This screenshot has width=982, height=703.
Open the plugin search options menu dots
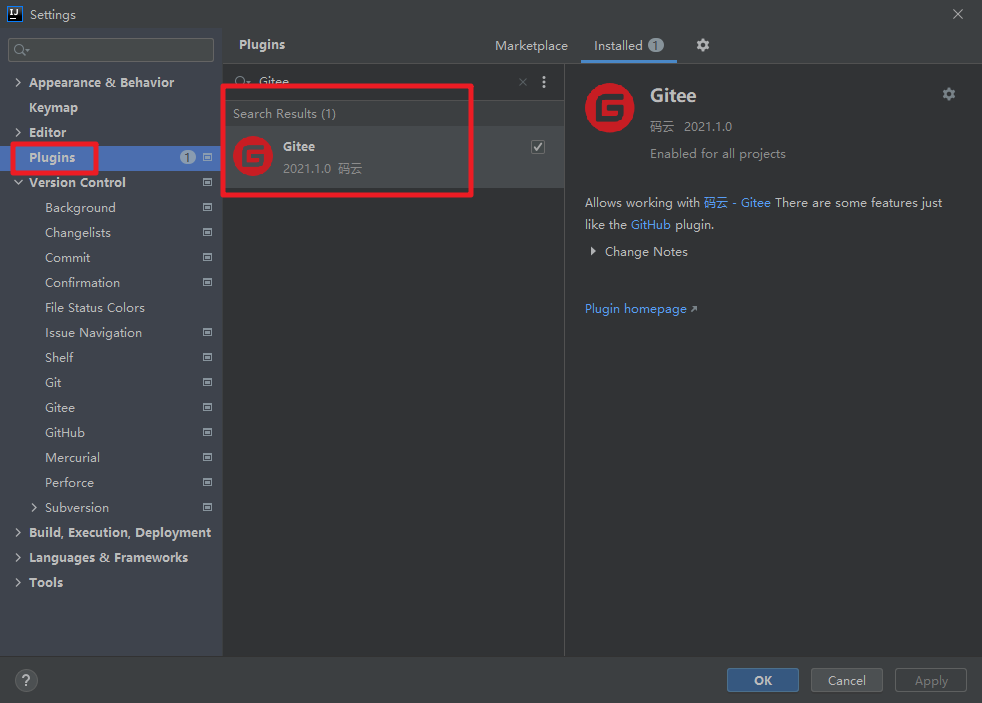coord(544,82)
